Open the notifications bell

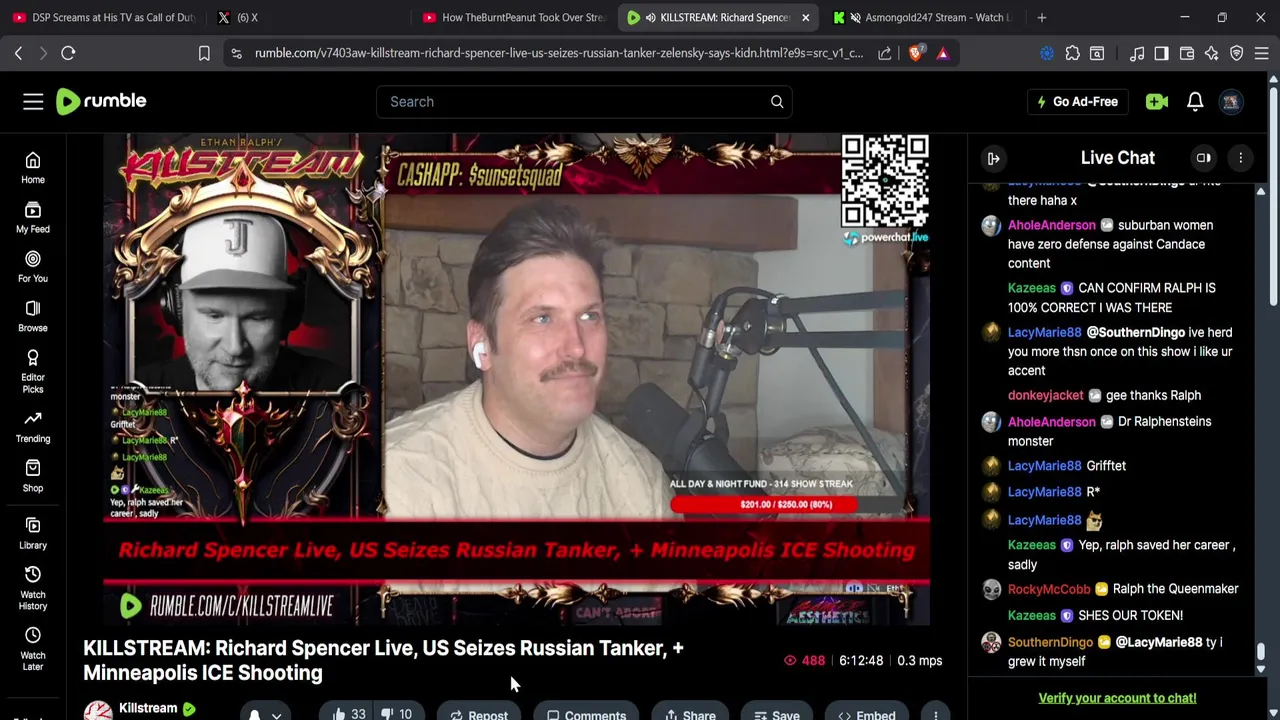pos(1195,101)
